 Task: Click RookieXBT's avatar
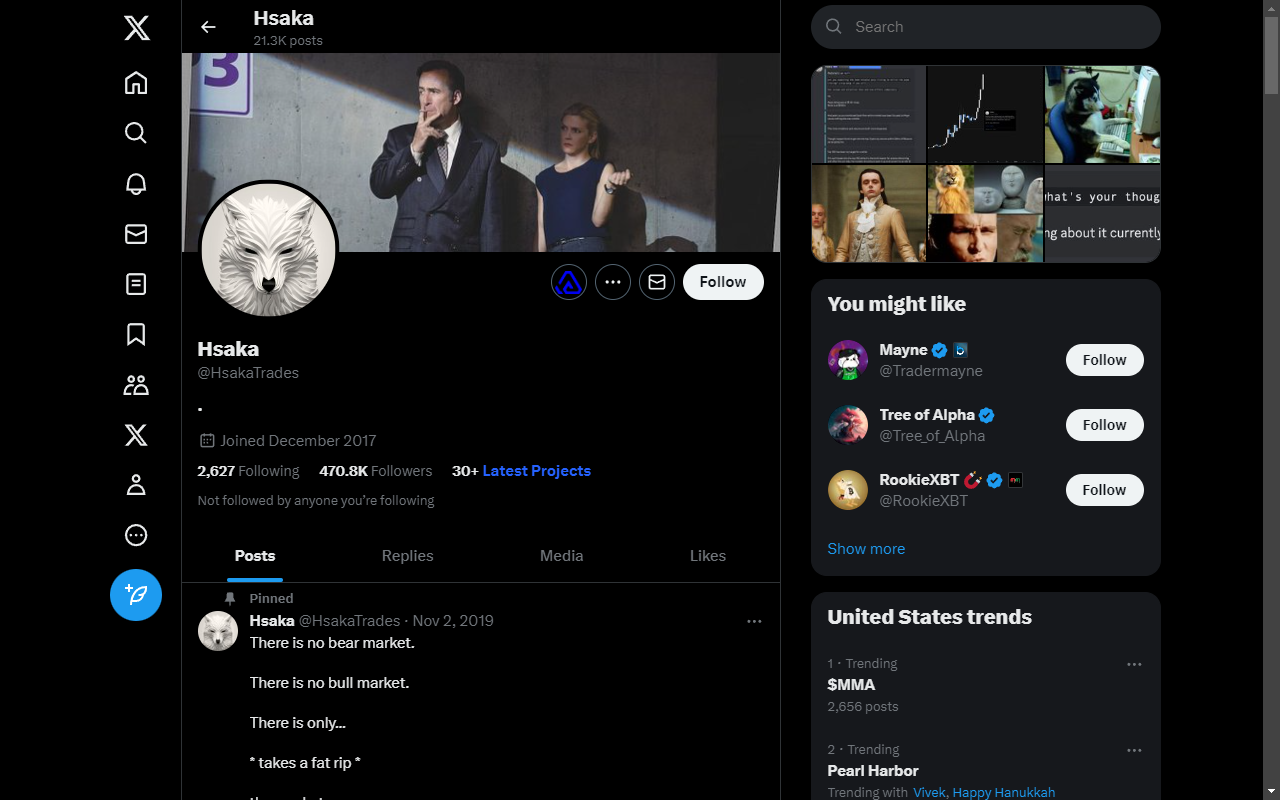pos(848,490)
